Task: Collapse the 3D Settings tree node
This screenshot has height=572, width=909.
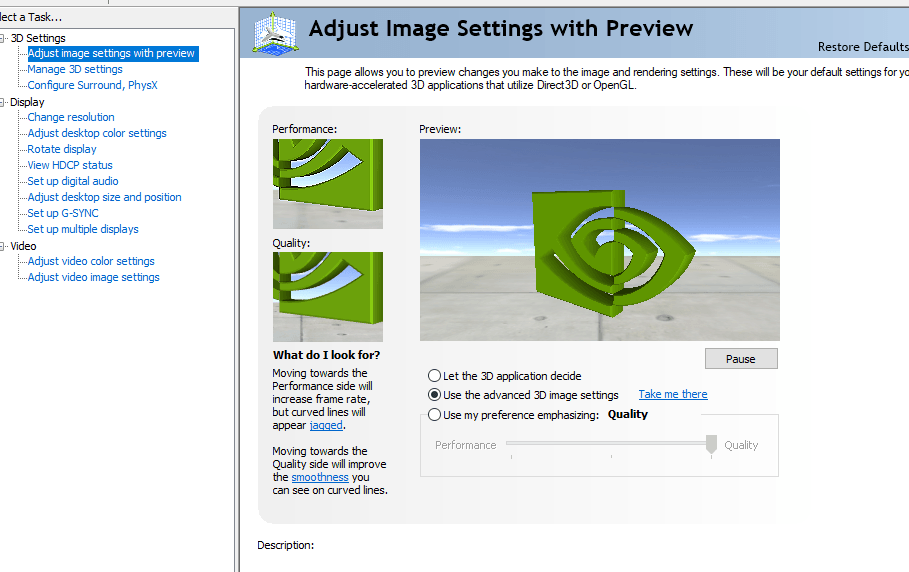Action: click(3, 38)
